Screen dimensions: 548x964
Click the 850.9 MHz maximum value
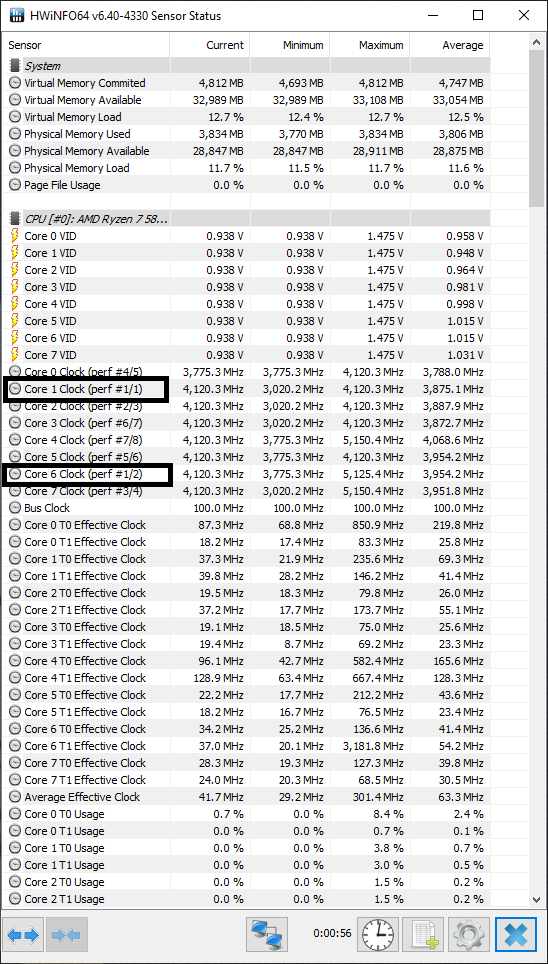[376, 525]
